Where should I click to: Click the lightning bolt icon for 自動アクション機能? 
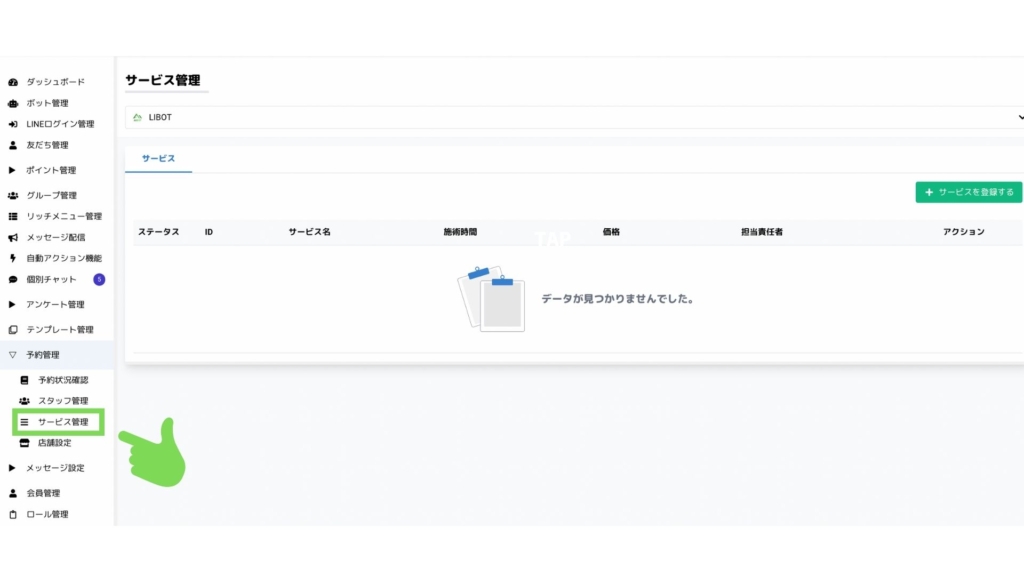click(x=13, y=258)
